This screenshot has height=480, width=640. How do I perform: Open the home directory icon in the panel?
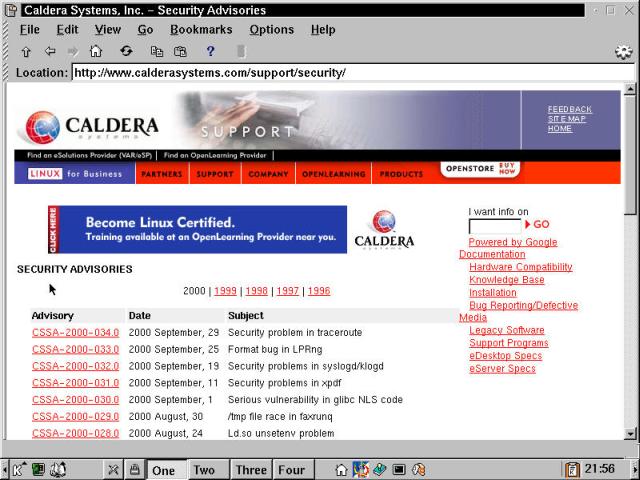[341, 470]
